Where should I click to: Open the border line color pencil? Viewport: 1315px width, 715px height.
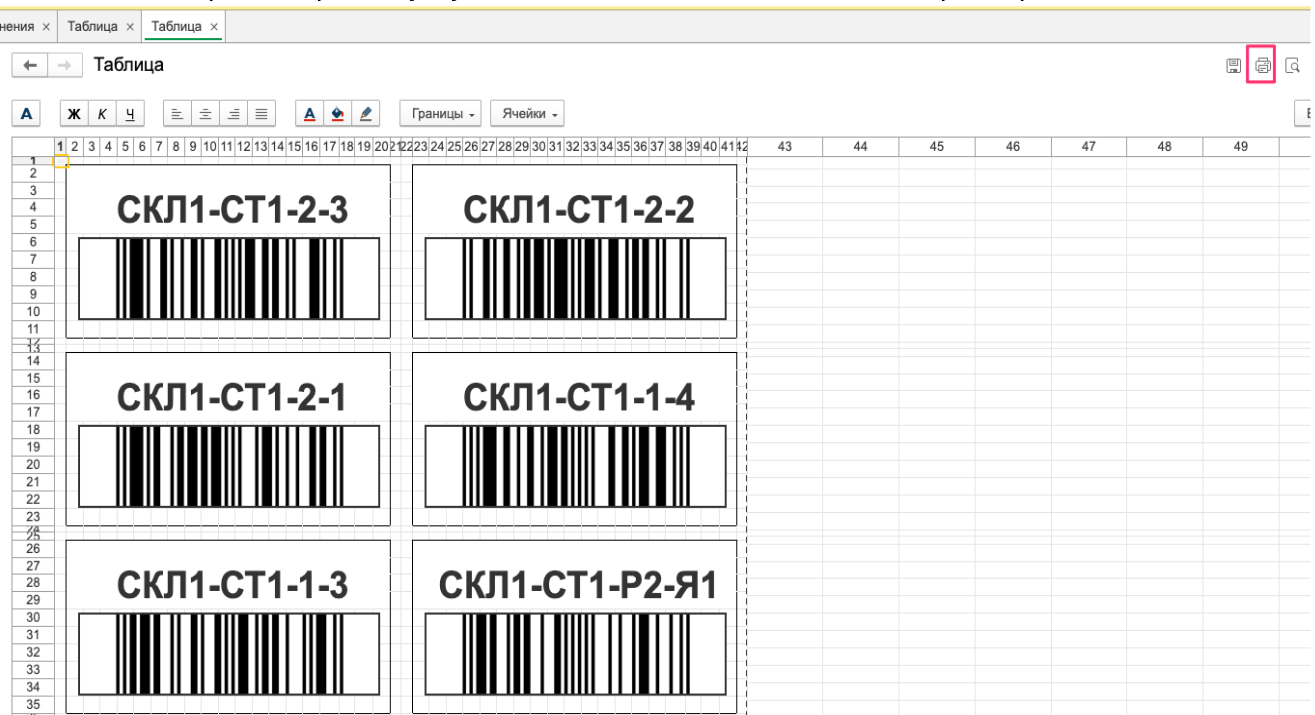coord(366,114)
